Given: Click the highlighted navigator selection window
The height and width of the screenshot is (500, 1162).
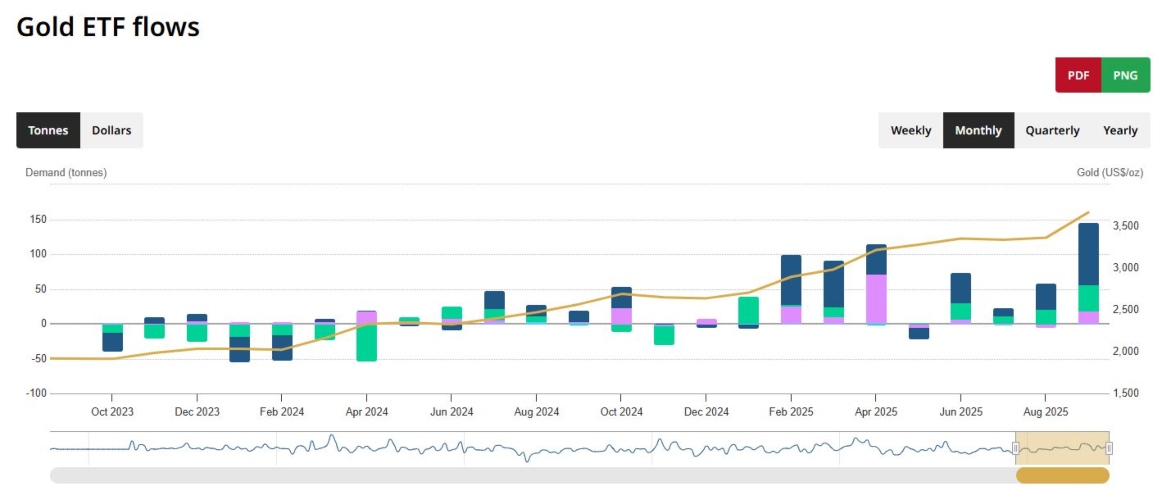Looking at the screenshot, I should [x=1062, y=440].
